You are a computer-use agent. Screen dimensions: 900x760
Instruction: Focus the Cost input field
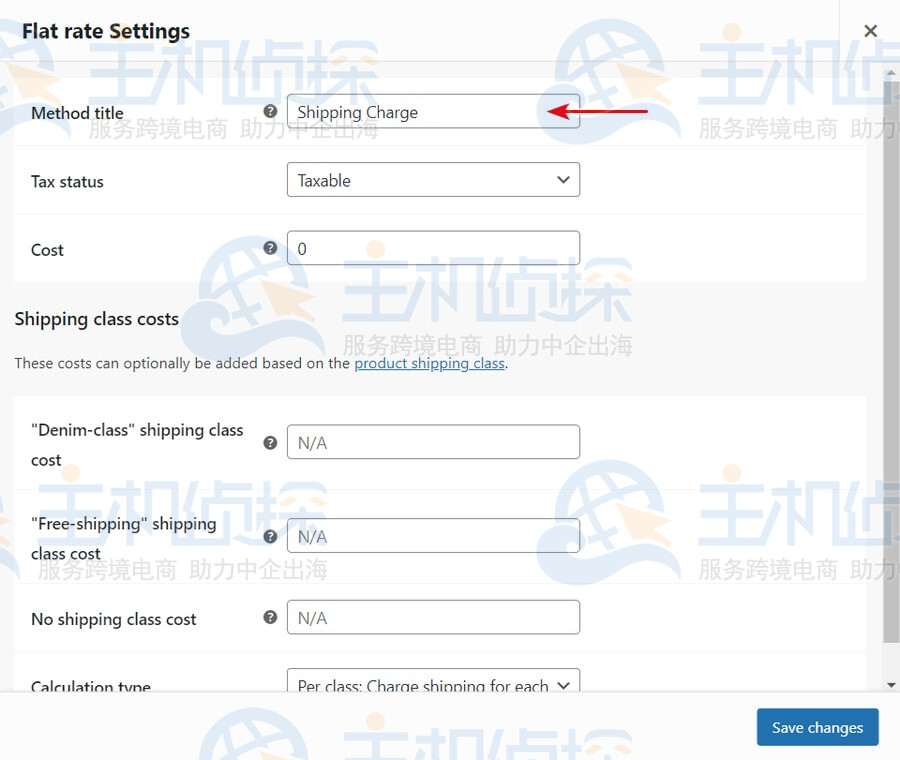click(x=433, y=248)
